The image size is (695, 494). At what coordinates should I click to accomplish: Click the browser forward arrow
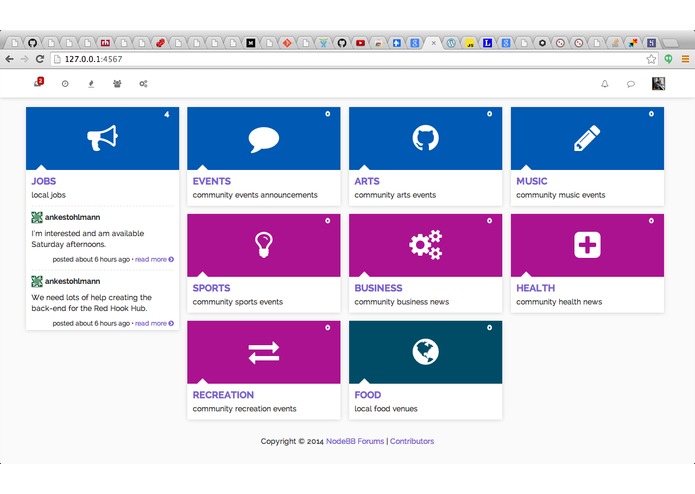coord(24,59)
